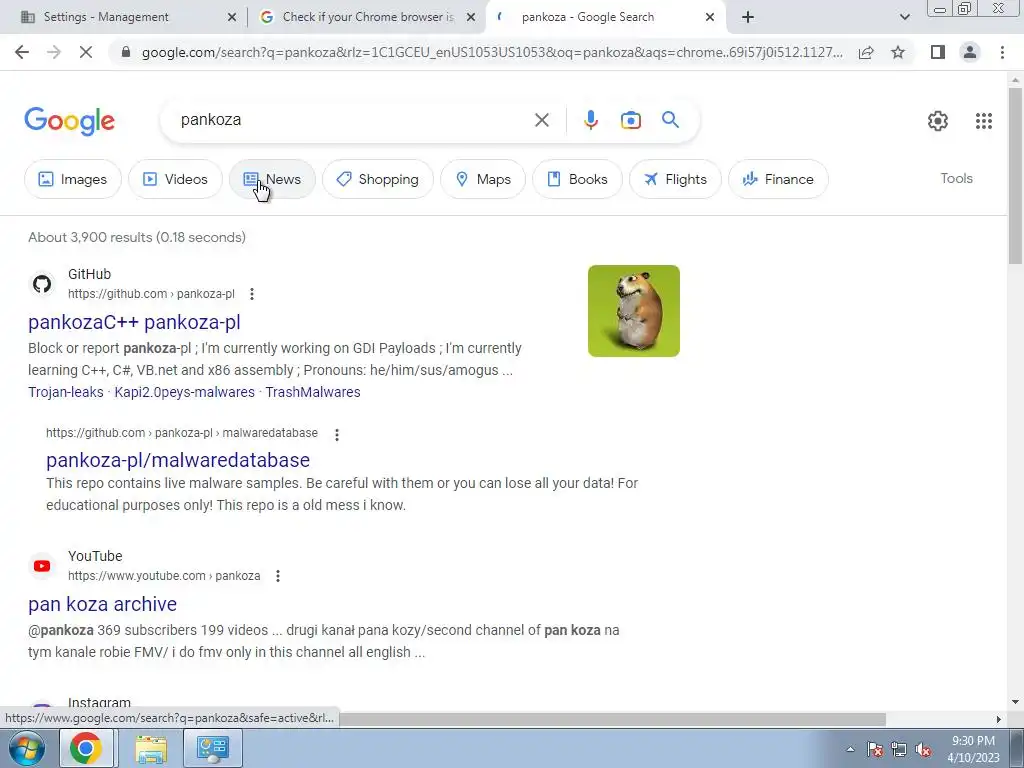Filter results by Maps
This screenshot has height=768, width=1024.
[x=483, y=179]
